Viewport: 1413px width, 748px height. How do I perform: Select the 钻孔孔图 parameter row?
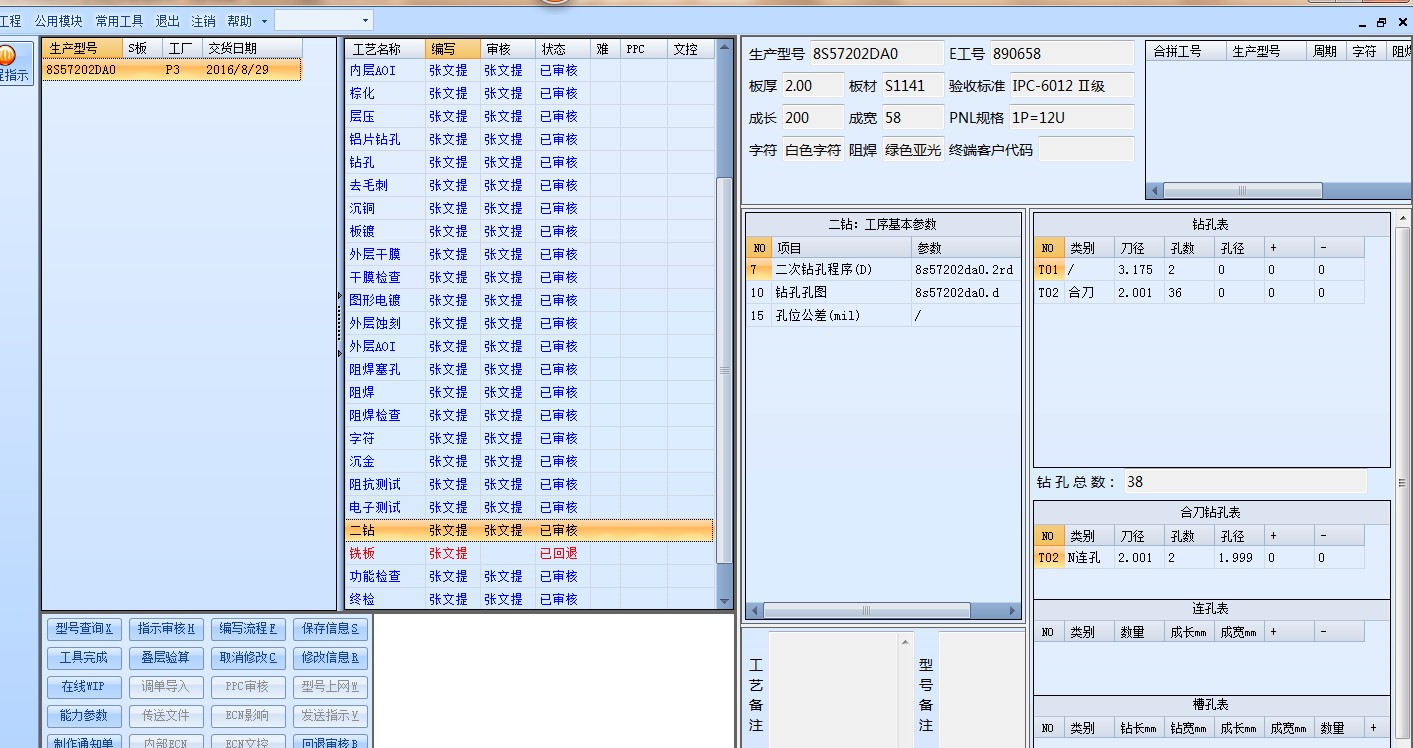point(883,292)
